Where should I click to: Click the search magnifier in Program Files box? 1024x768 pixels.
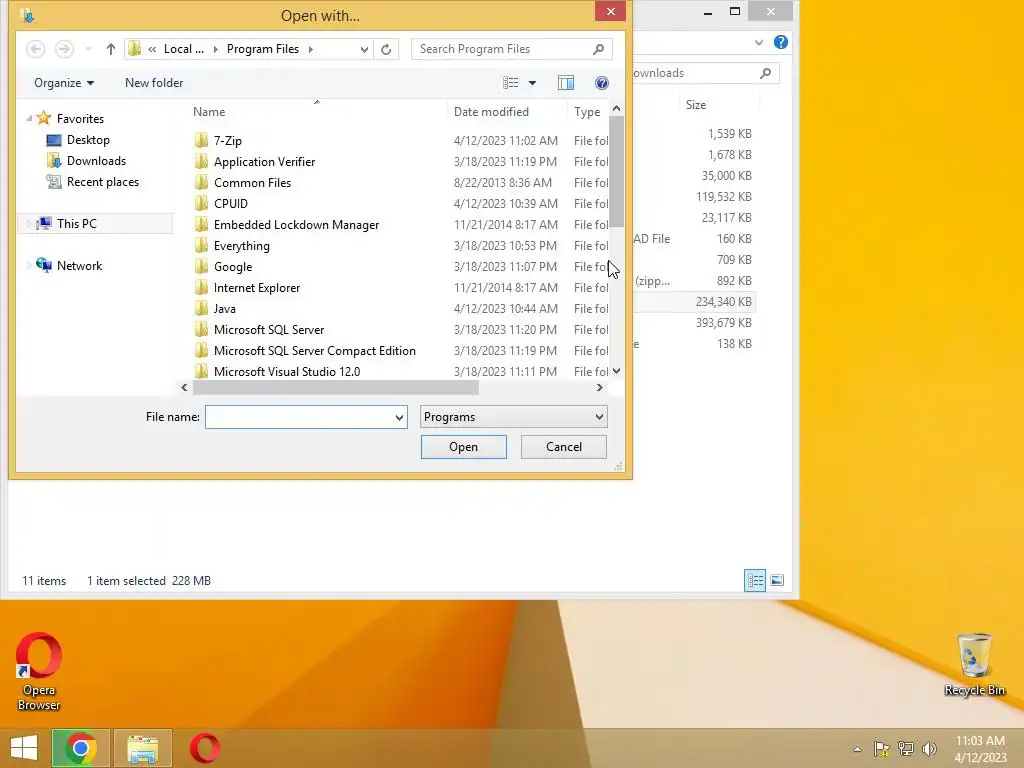[x=598, y=49]
